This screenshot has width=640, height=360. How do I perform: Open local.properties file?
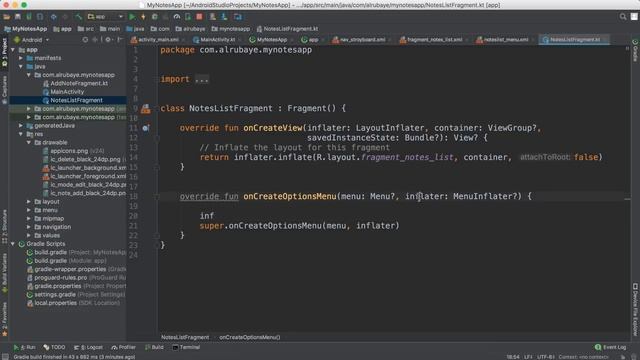pos(73,303)
